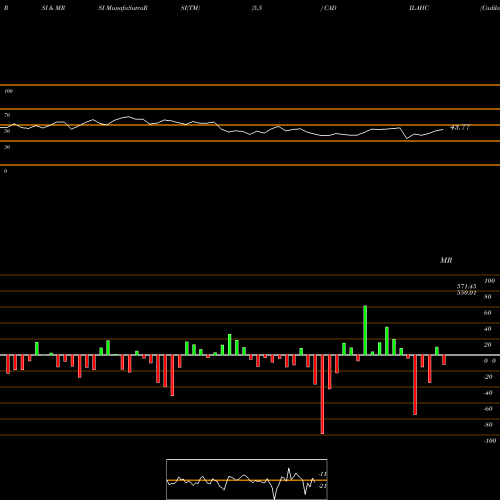Click the end of the RSI line
This screenshot has width=500, height=500.
coord(443,129)
